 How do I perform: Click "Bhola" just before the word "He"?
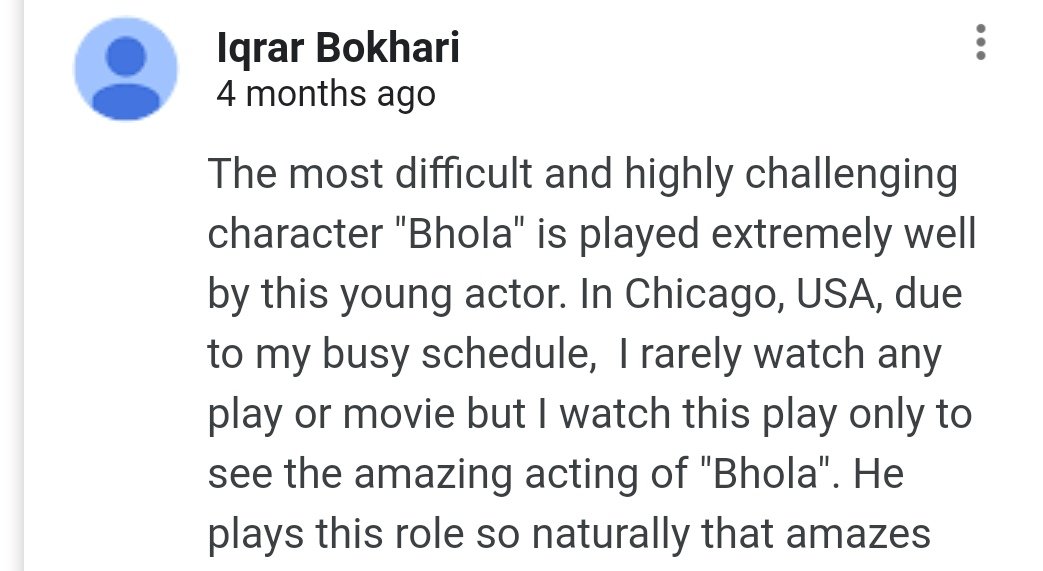click(x=761, y=475)
